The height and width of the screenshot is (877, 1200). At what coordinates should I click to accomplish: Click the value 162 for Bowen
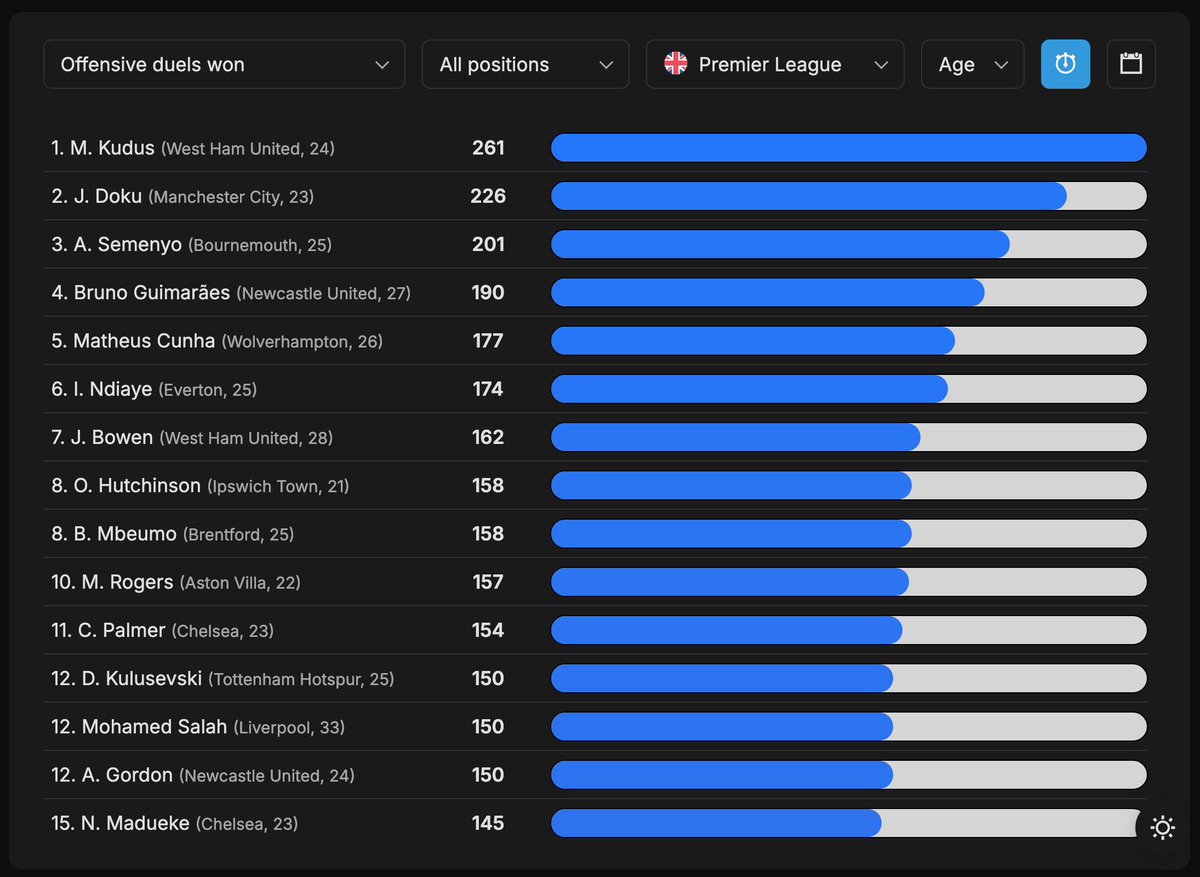point(488,437)
